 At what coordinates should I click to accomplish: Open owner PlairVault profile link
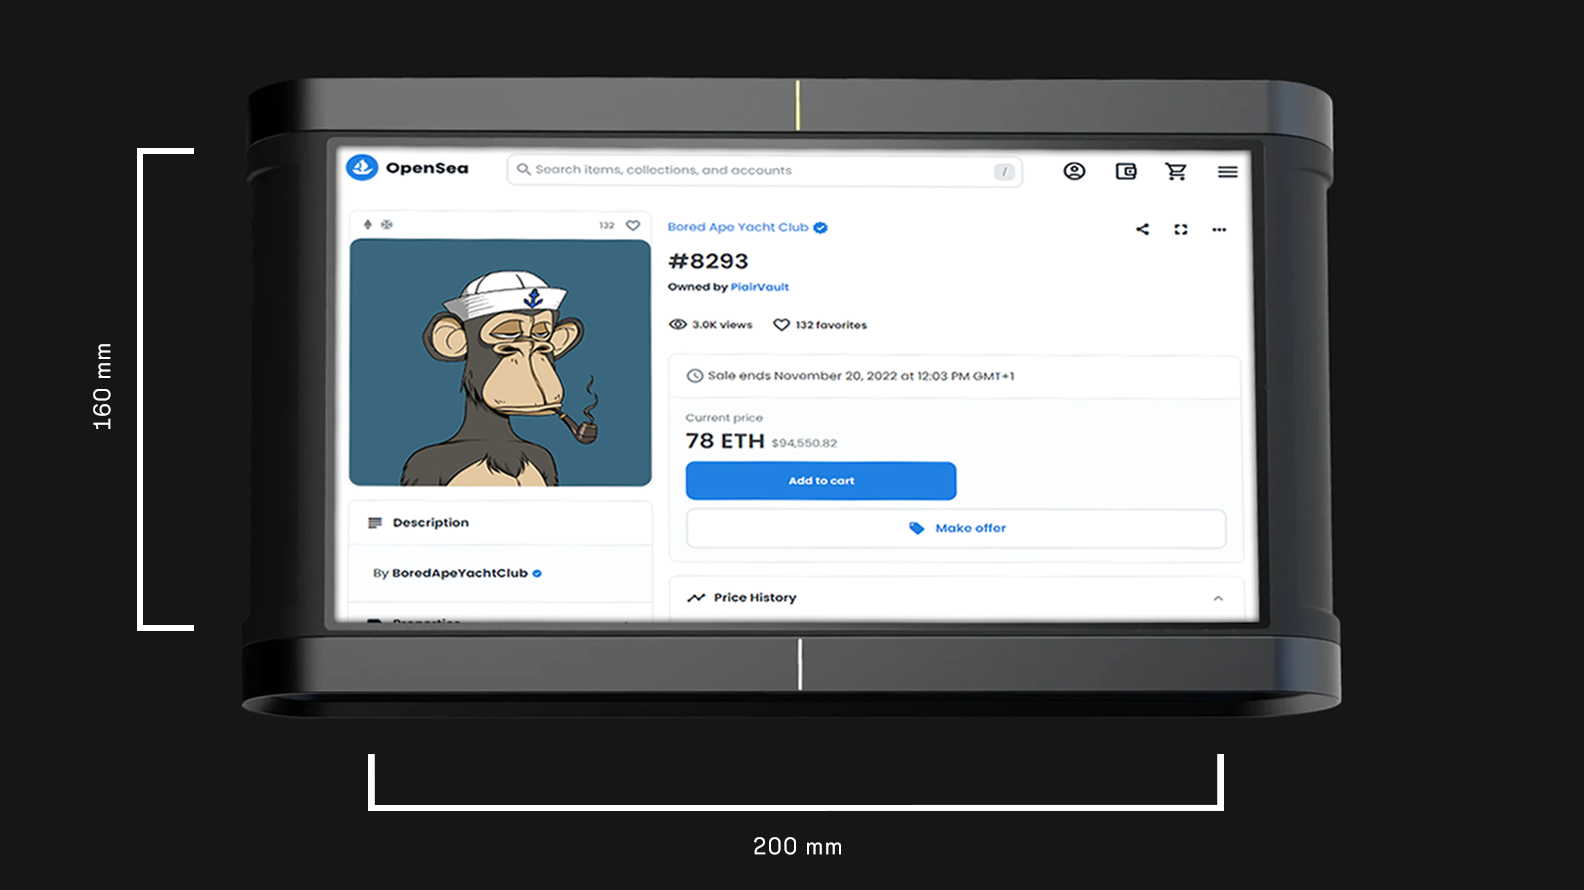pyautogui.click(x=759, y=287)
